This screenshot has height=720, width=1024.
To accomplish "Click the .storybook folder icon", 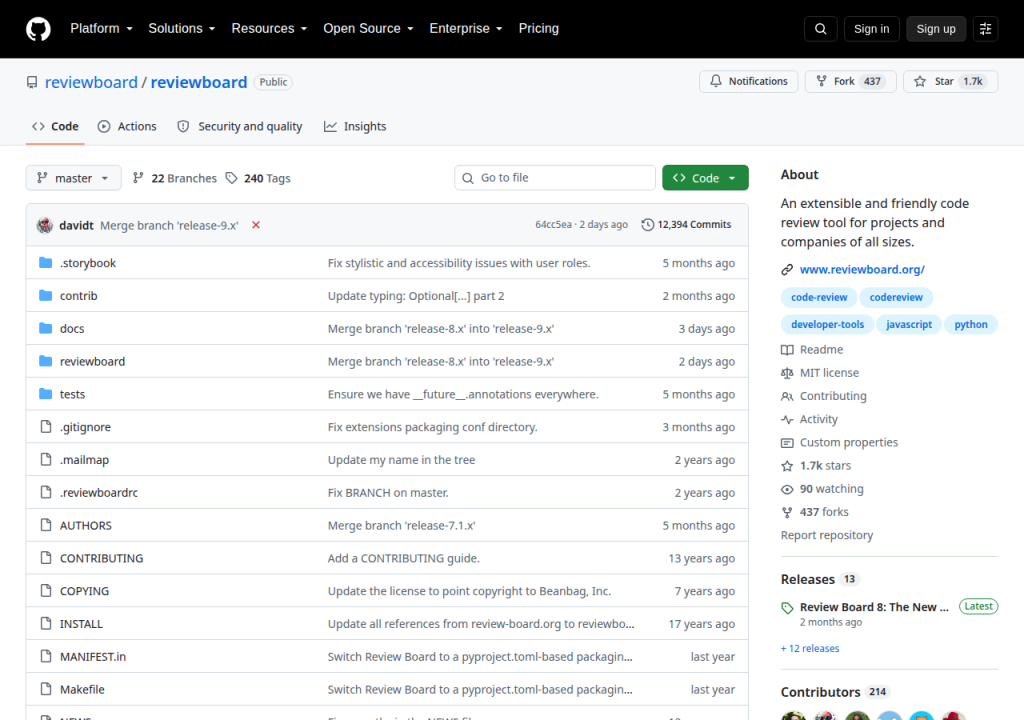I will point(45,263).
